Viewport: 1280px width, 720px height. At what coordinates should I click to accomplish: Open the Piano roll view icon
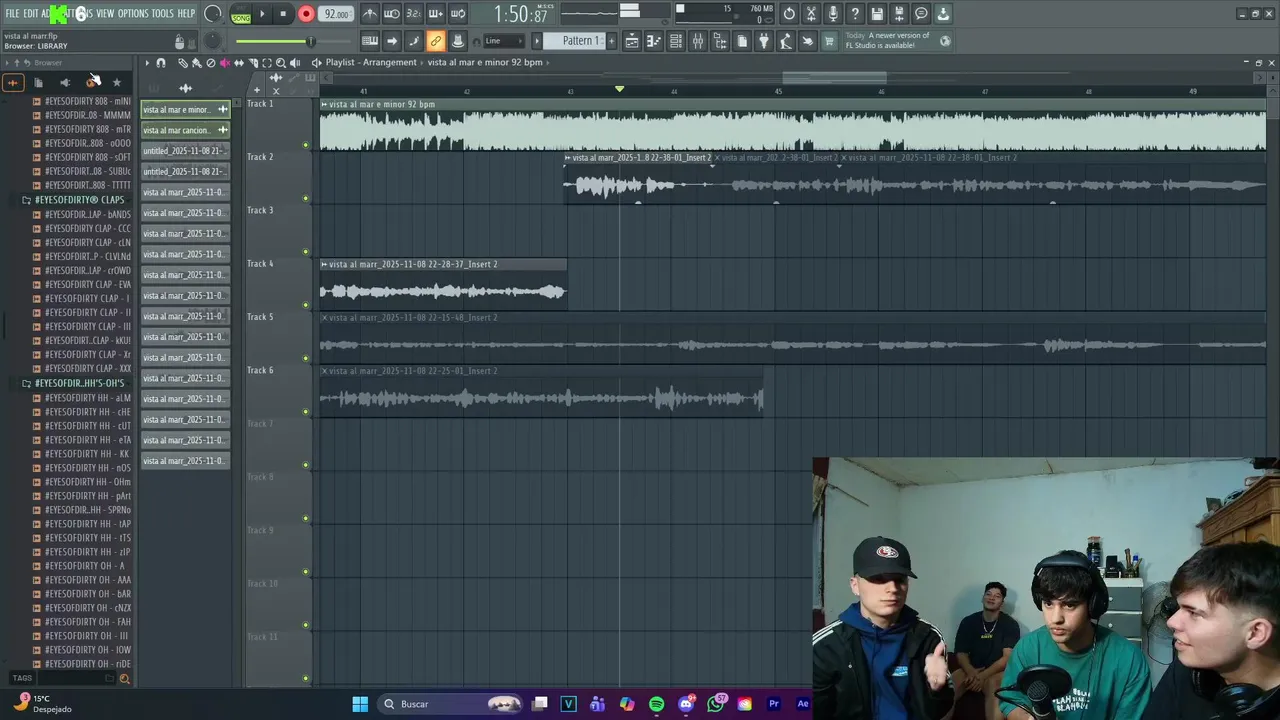[654, 41]
